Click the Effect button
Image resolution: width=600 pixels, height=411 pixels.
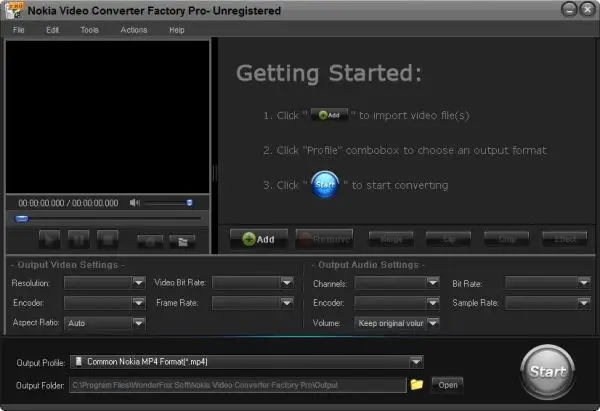(565, 239)
